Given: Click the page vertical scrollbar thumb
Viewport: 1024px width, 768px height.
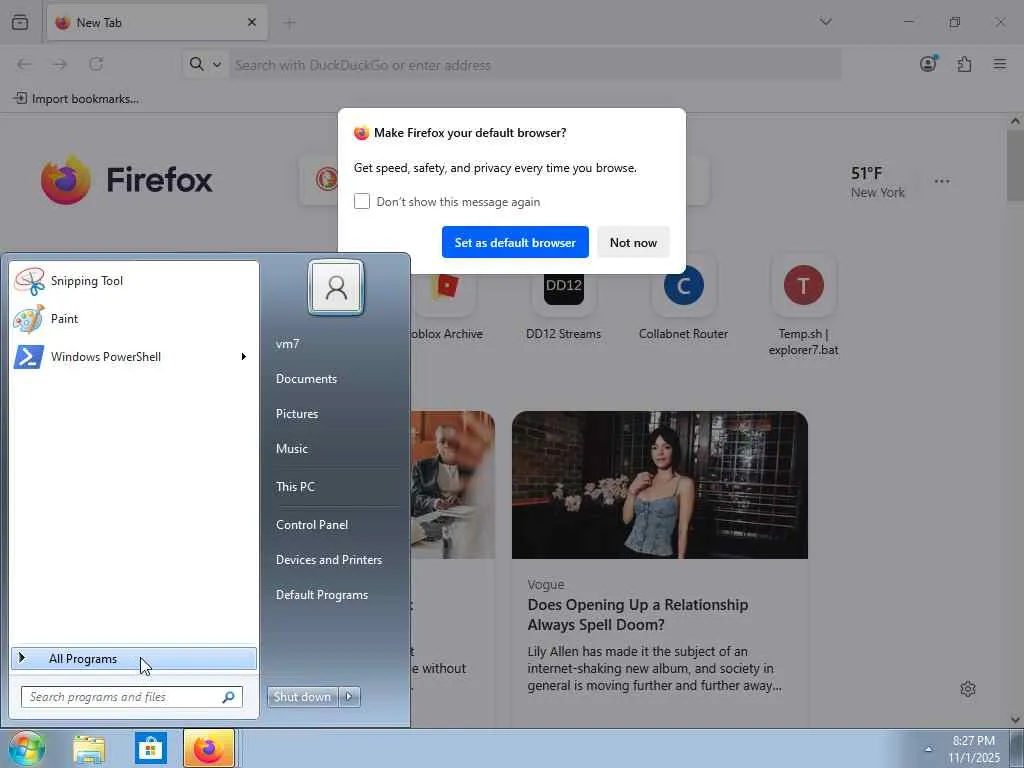Looking at the screenshot, I should pyautogui.click(x=1016, y=166).
